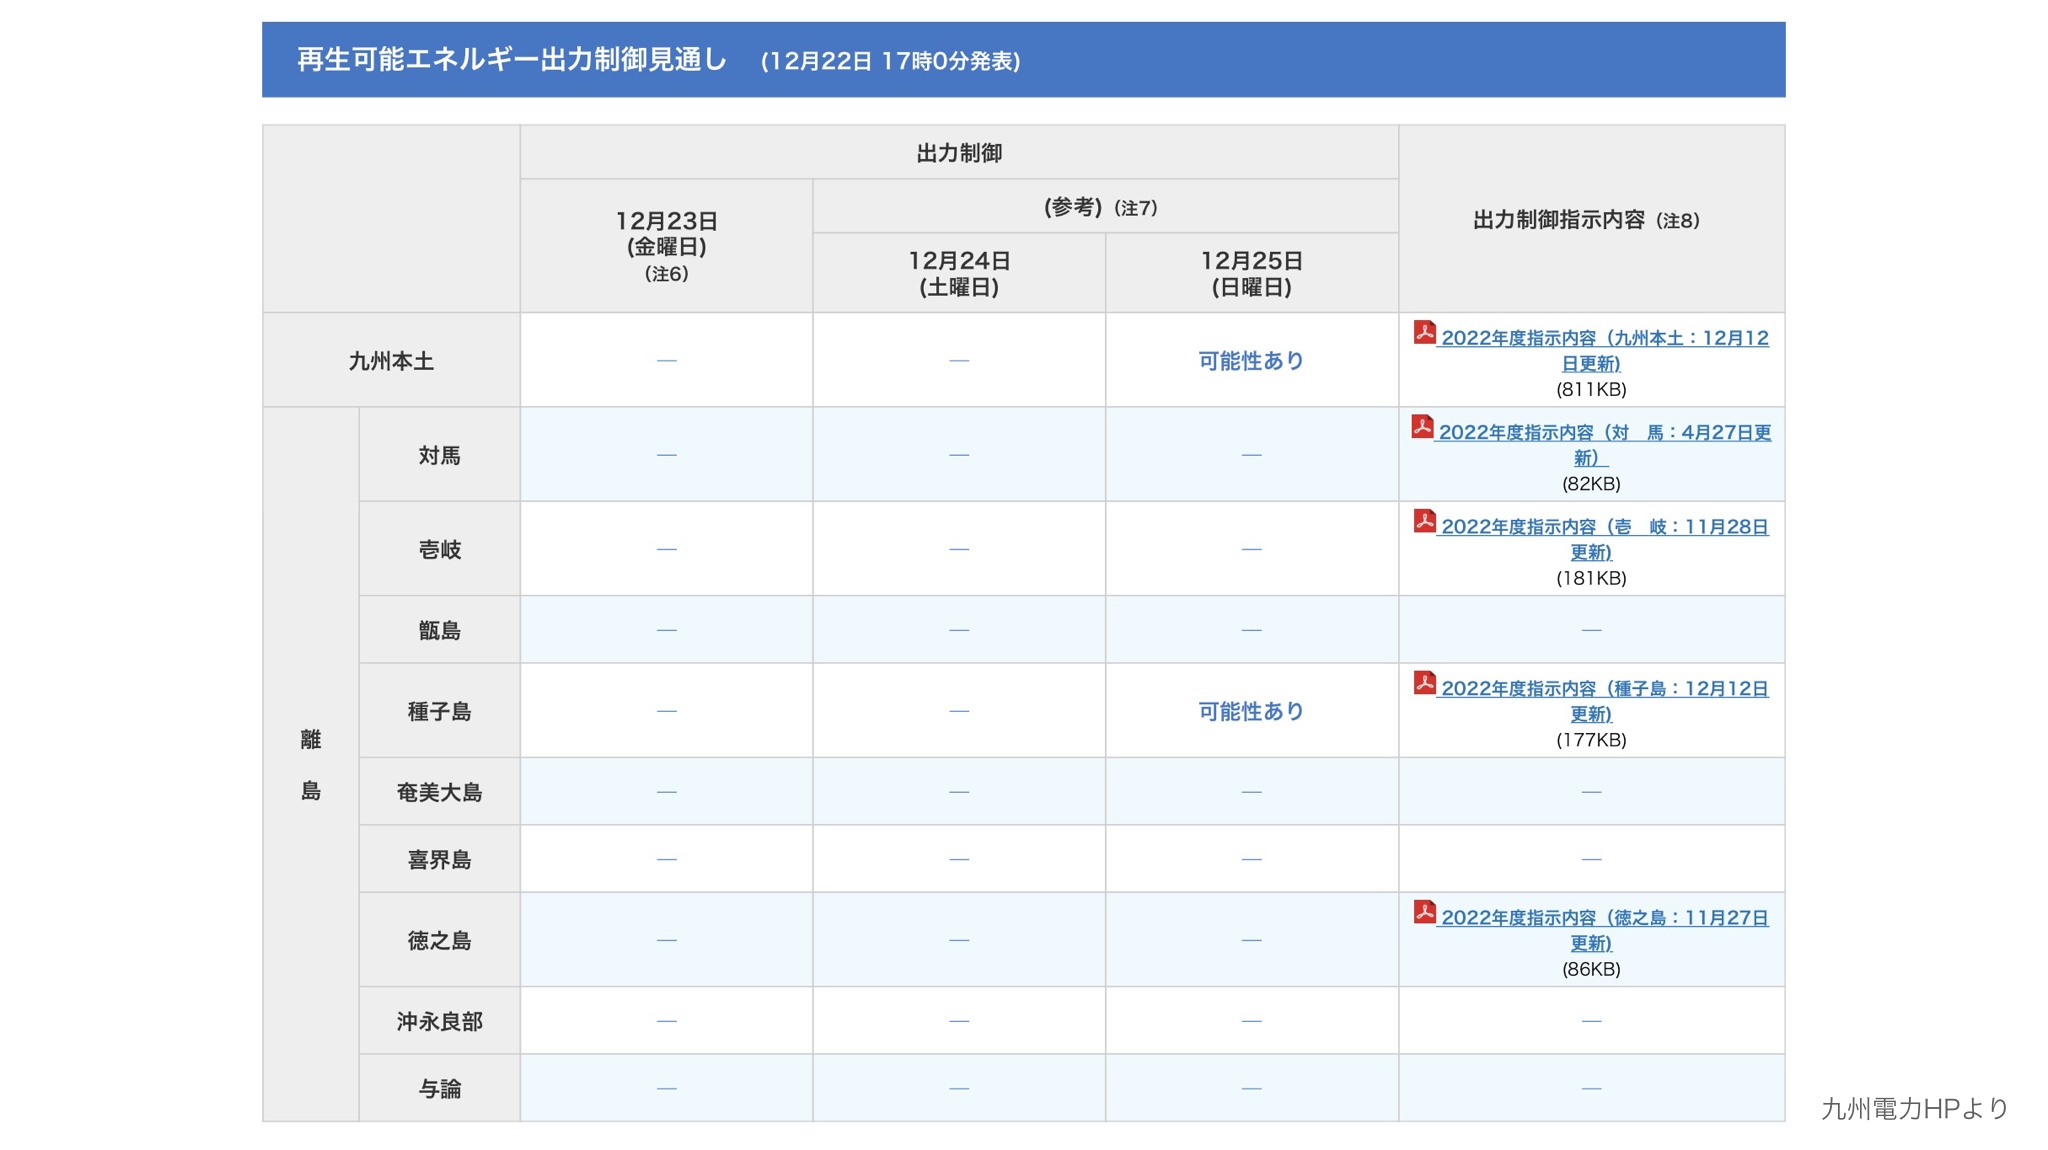Click PDF icon beside 対馬 instruction link
Viewport: 2048px width, 1150px height.
click(1422, 427)
